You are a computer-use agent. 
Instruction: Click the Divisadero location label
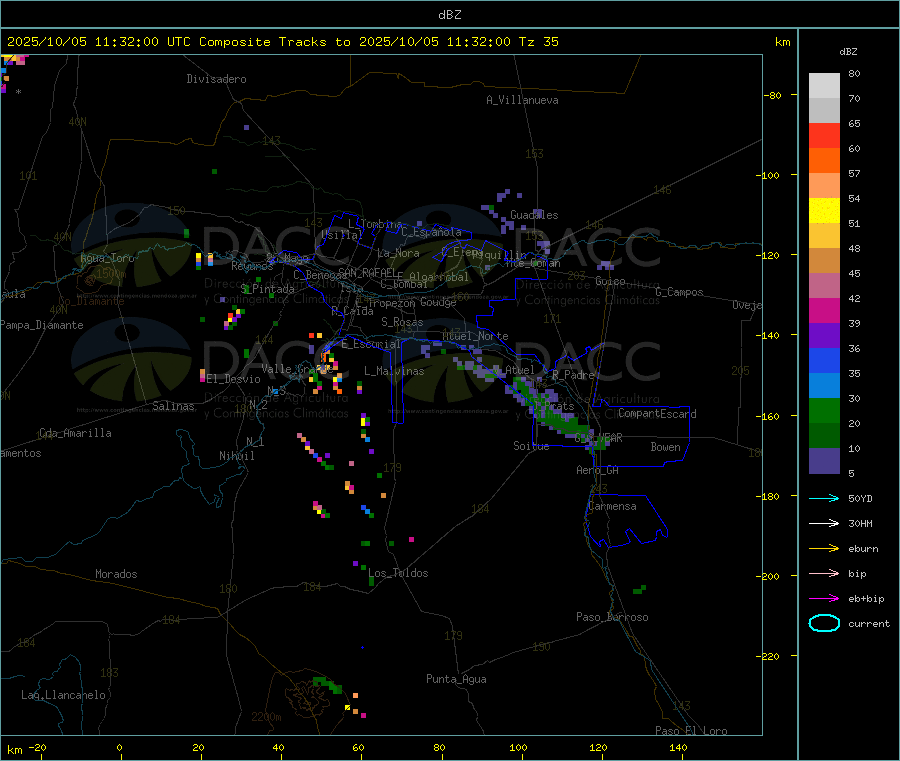pos(216,79)
